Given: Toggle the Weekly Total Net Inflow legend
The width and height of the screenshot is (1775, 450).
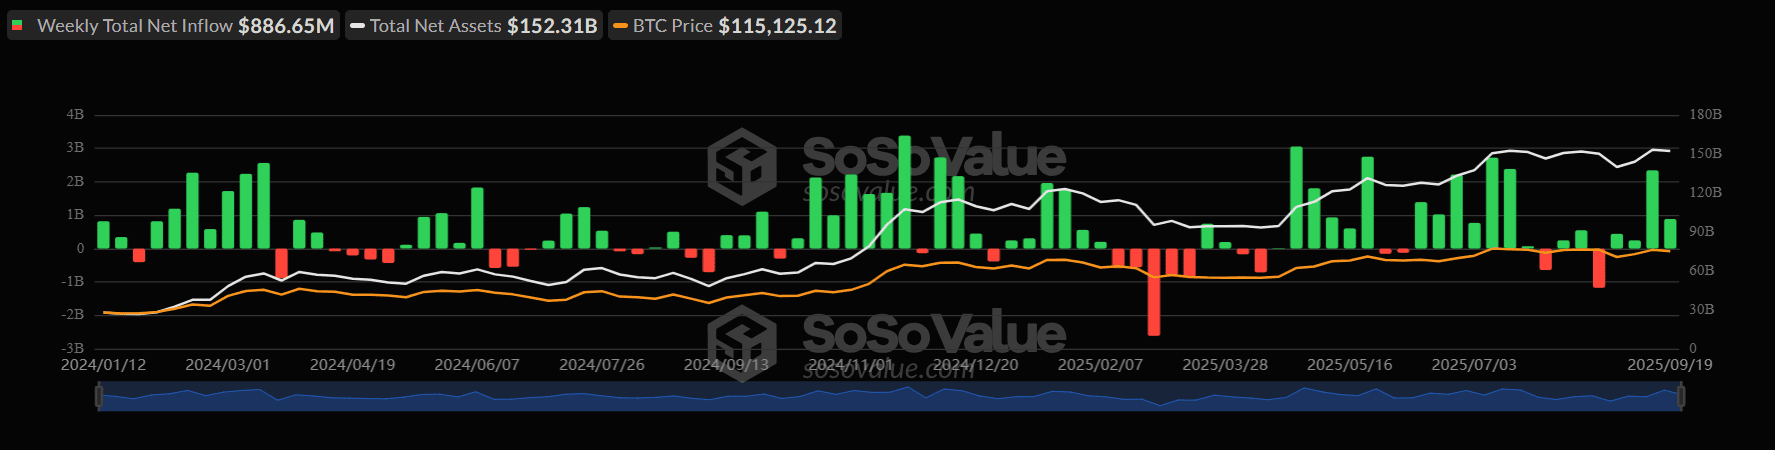Looking at the screenshot, I should [x=174, y=25].
